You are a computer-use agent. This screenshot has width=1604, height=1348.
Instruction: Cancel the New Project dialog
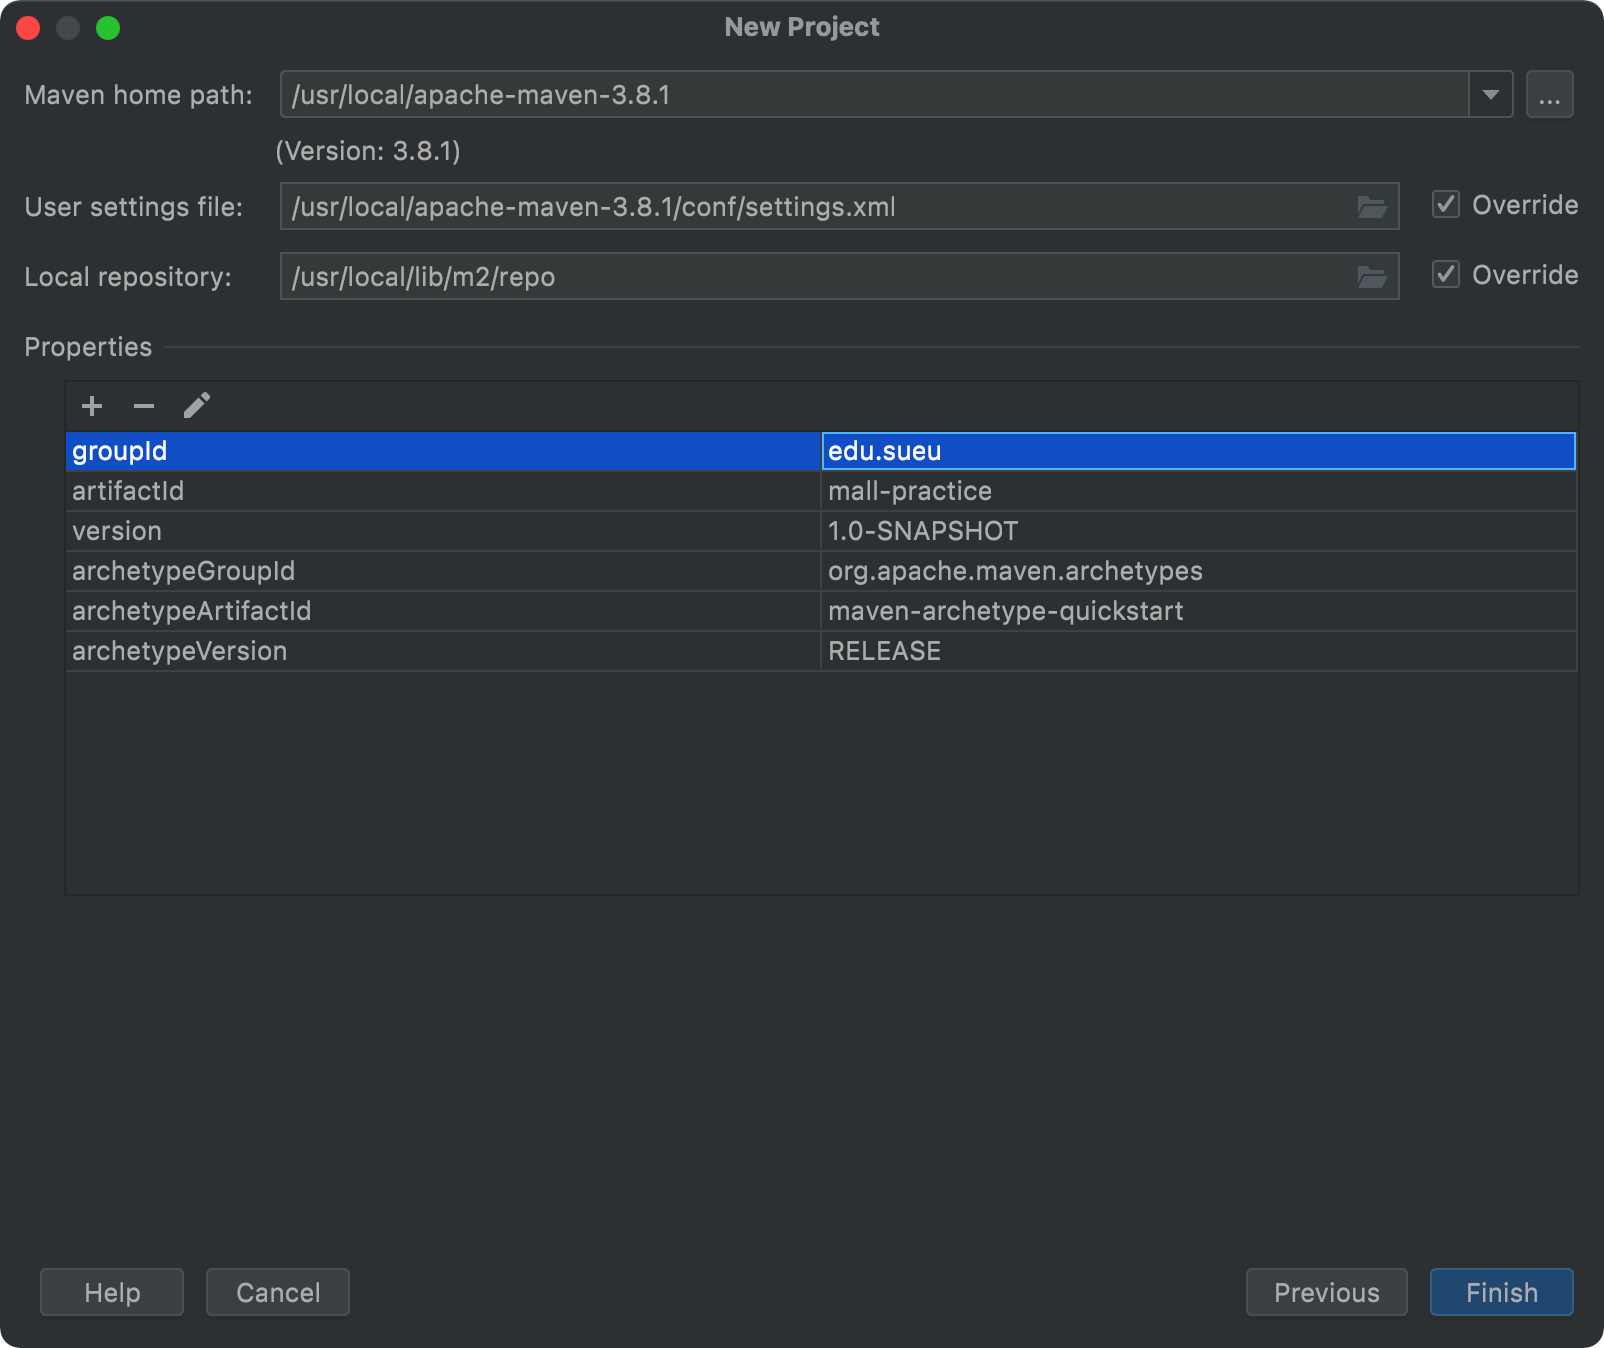click(278, 1292)
